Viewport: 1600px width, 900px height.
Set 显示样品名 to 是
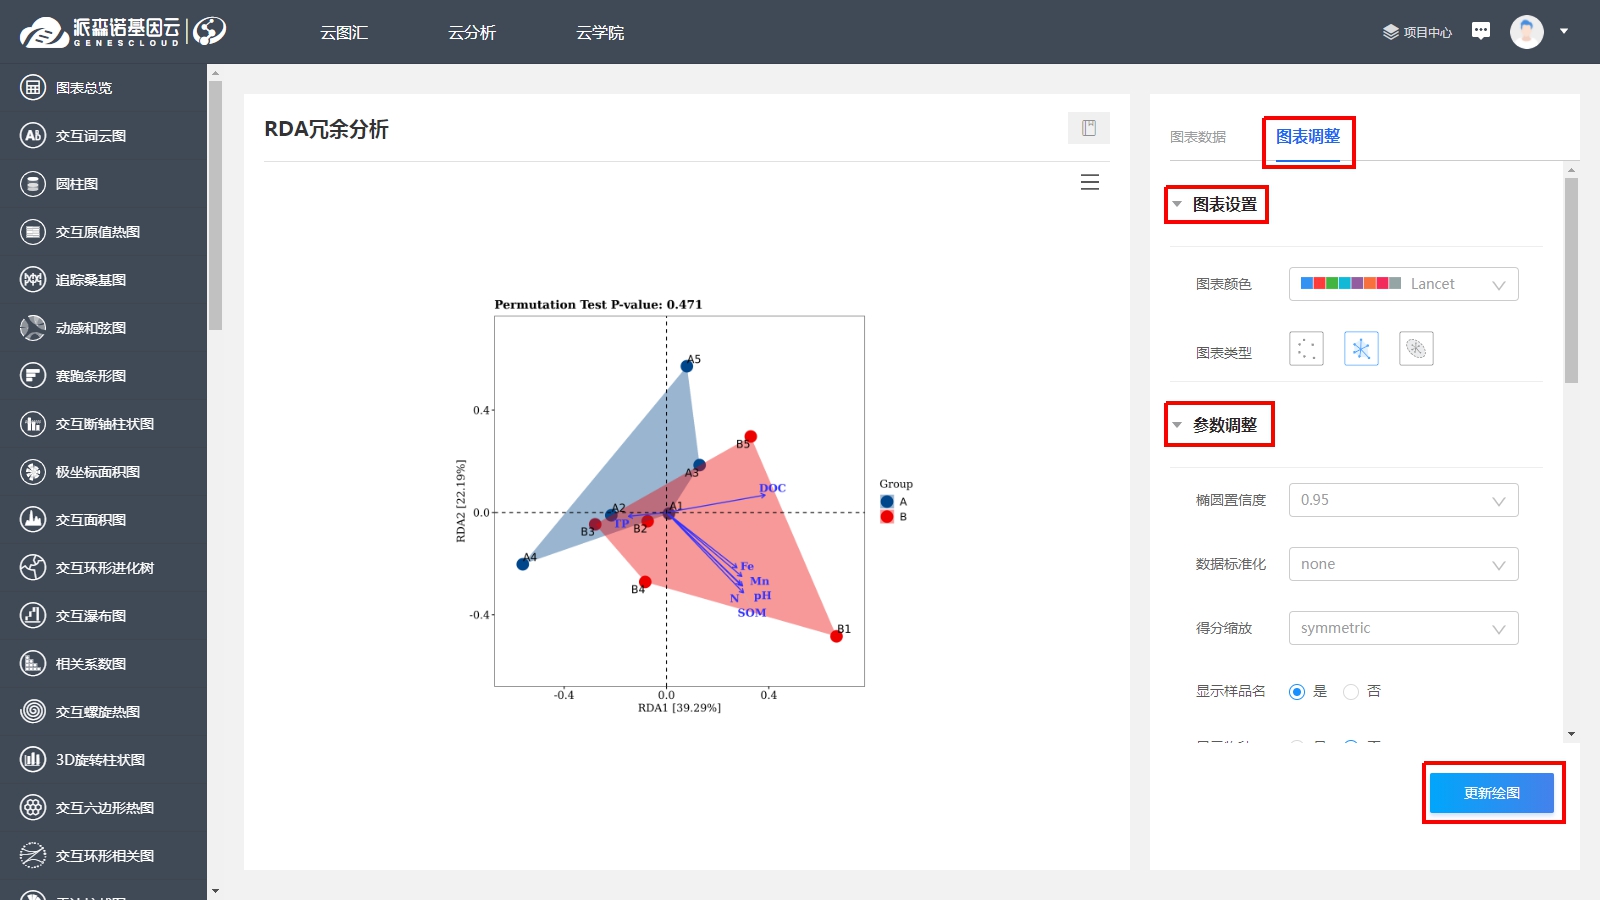pyautogui.click(x=1297, y=692)
